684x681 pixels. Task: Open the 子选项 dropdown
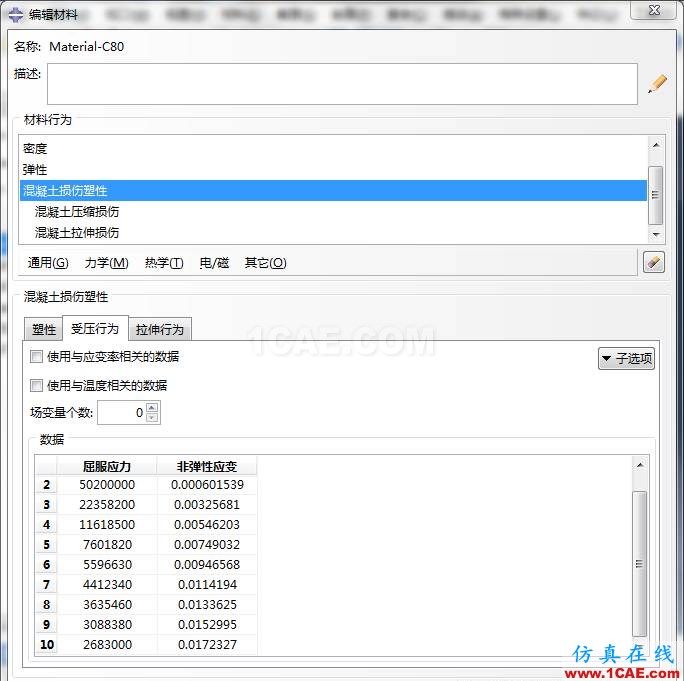coord(626,359)
